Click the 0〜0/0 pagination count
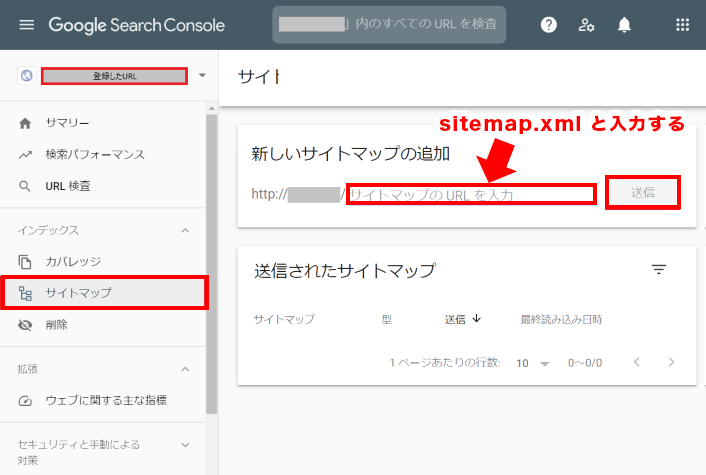 (585, 363)
